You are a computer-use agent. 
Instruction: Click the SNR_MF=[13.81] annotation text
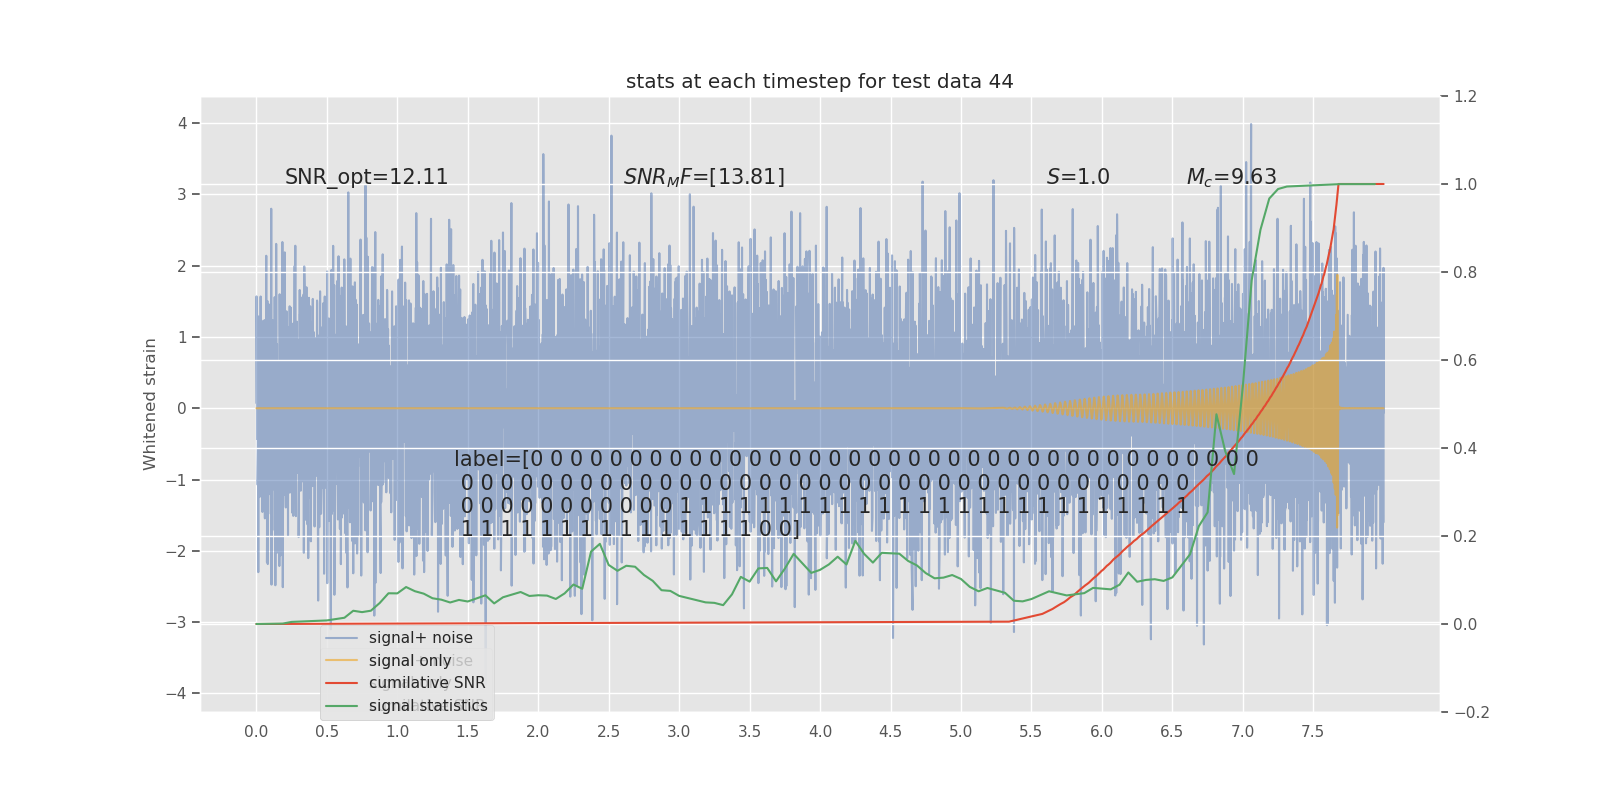(704, 177)
